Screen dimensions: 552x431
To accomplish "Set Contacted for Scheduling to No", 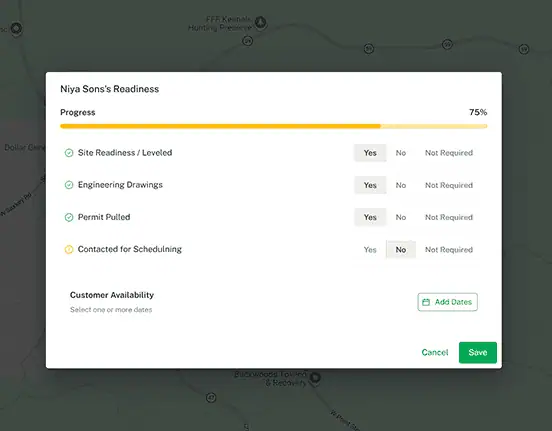I will tap(401, 250).
